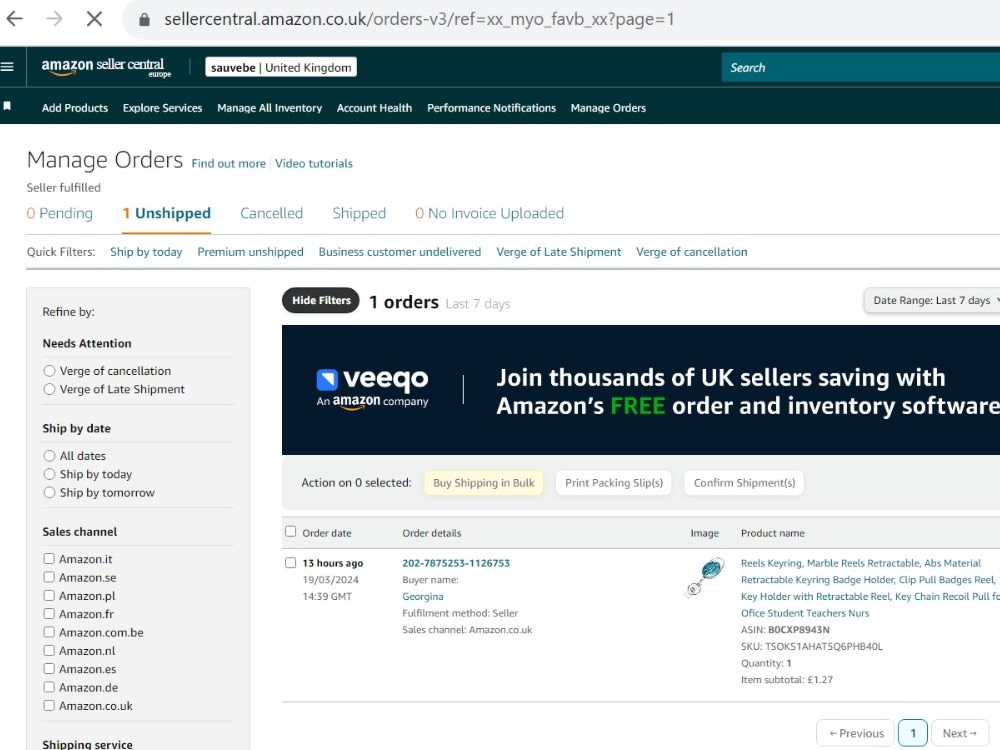Screen dimensions: 1000x750
Task: Click Confirm Shipment(s) button
Action: 744,483
